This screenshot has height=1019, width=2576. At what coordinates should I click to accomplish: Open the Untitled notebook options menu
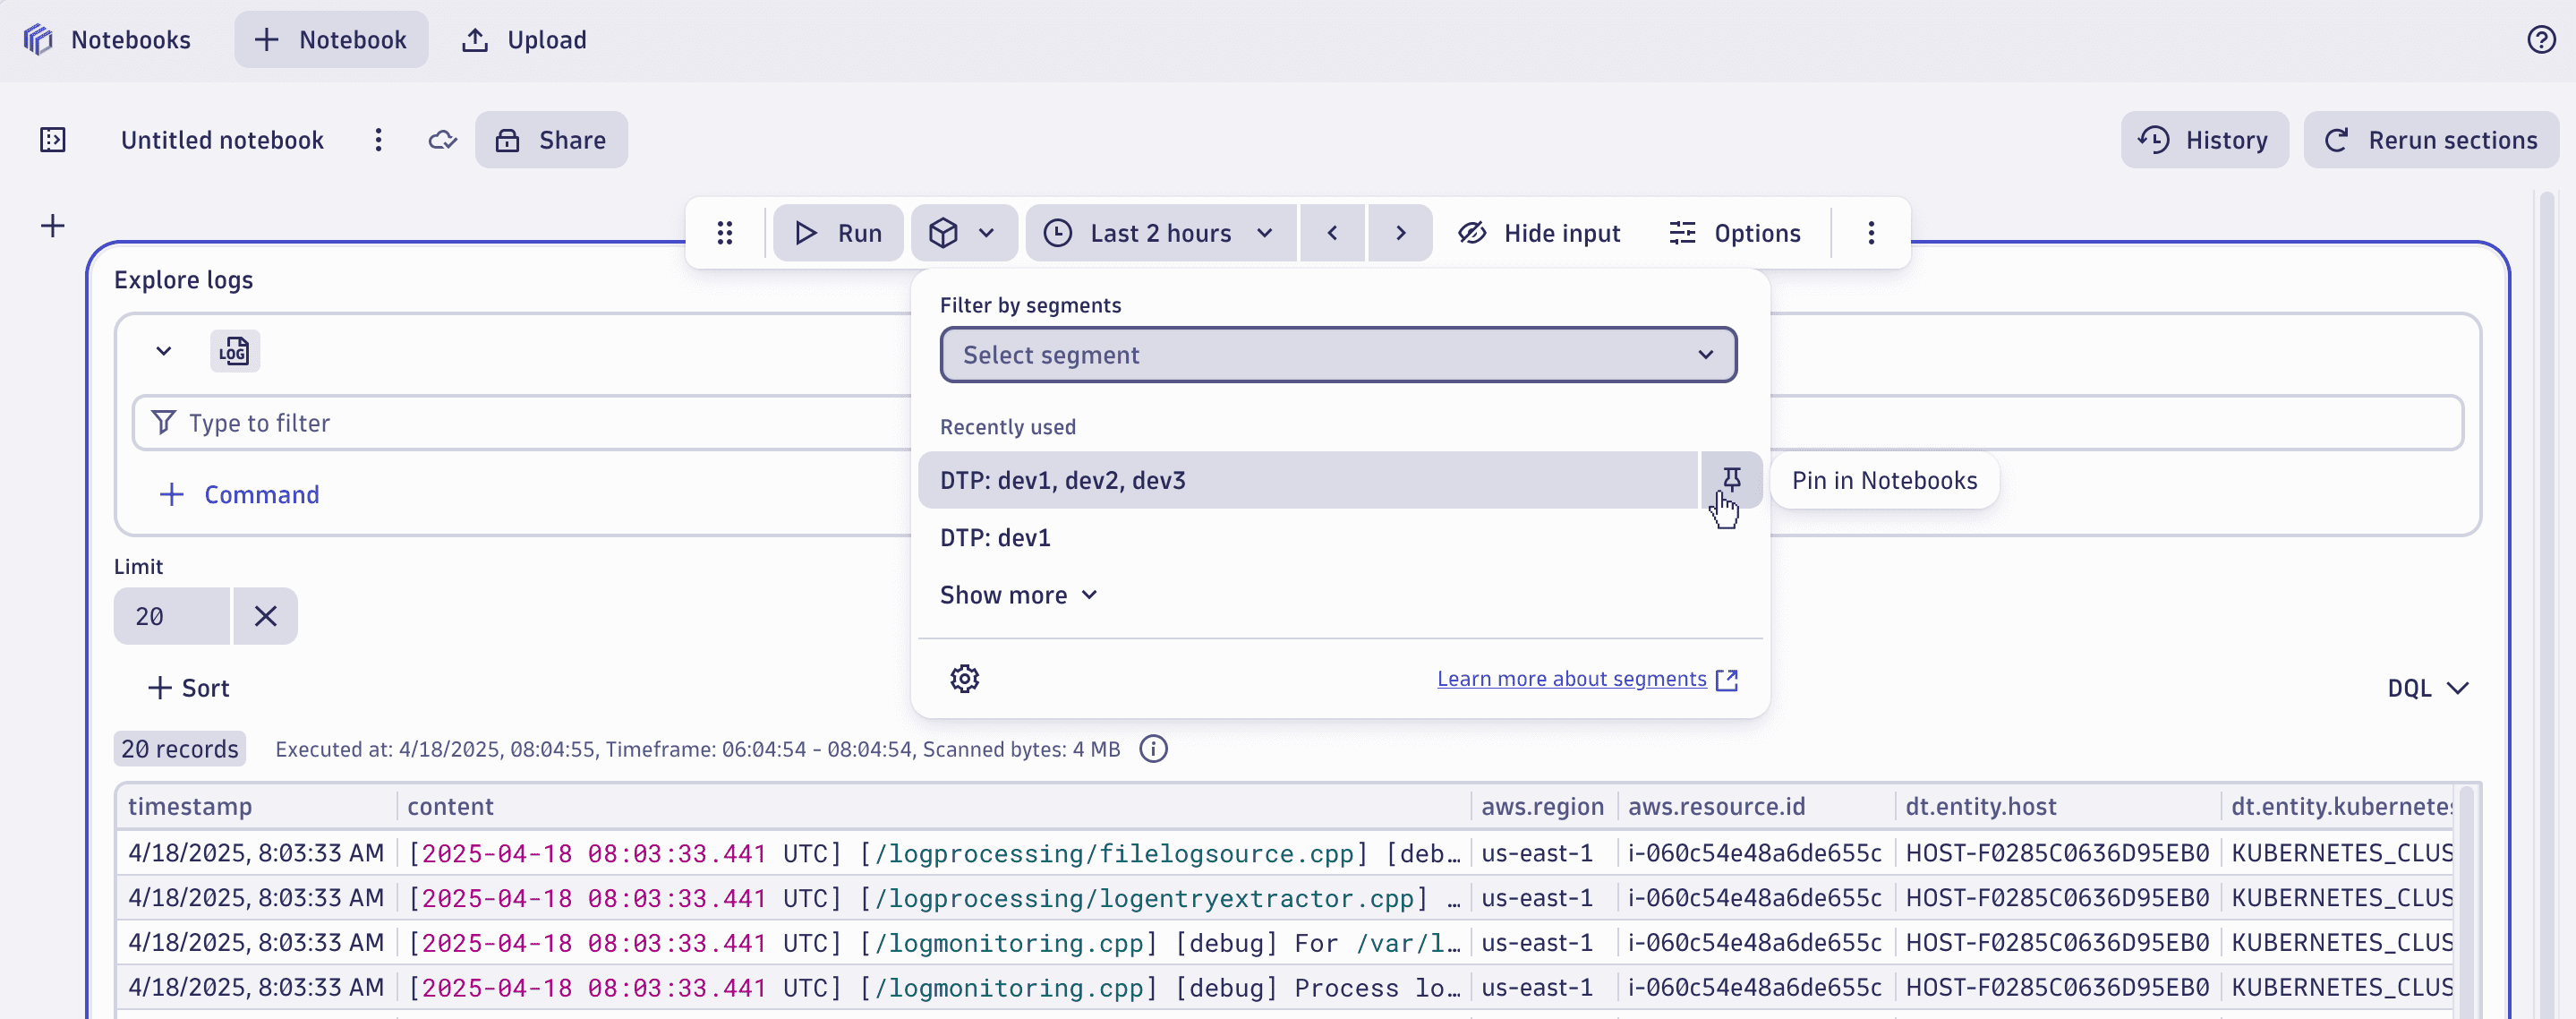[x=378, y=140]
